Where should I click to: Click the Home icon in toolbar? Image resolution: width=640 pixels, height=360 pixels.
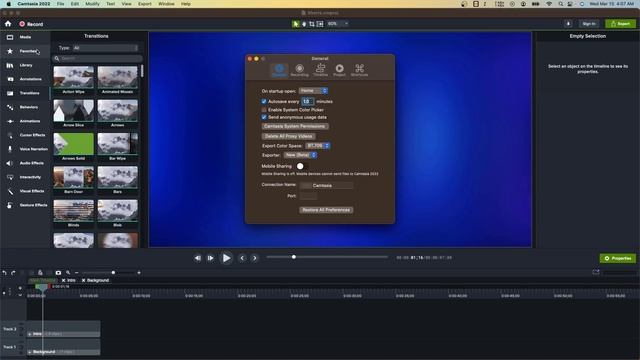click(x=8, y=24)
